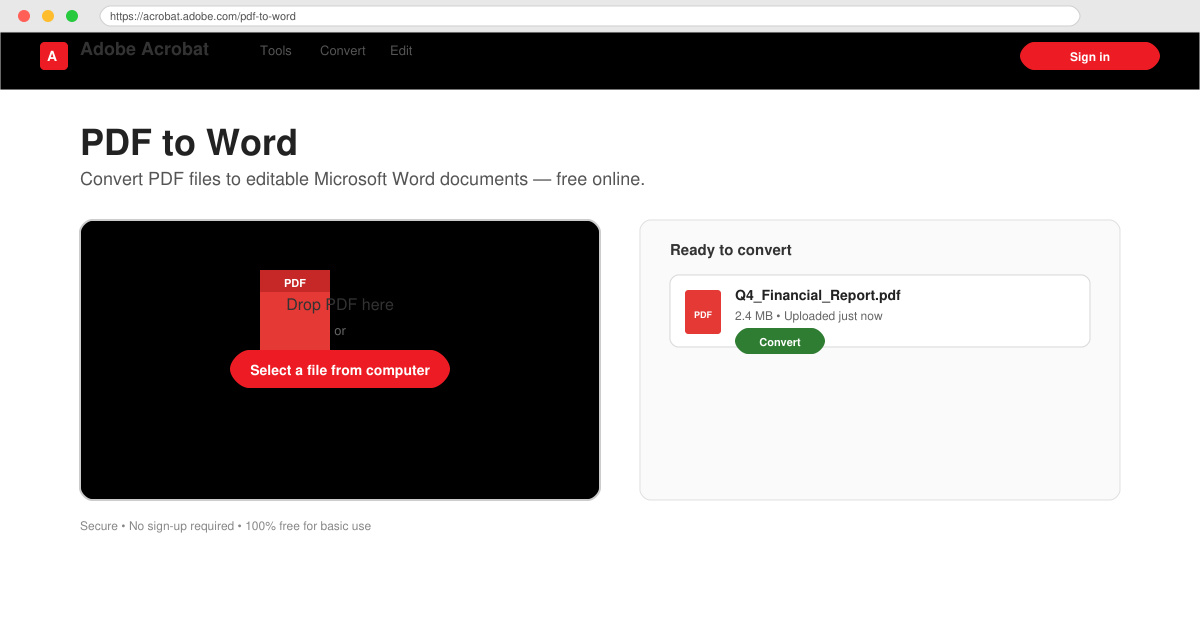Screen dimensions: 1200x630
Task: Minimize the window with yellow button
Action: (x=48, y=16)
